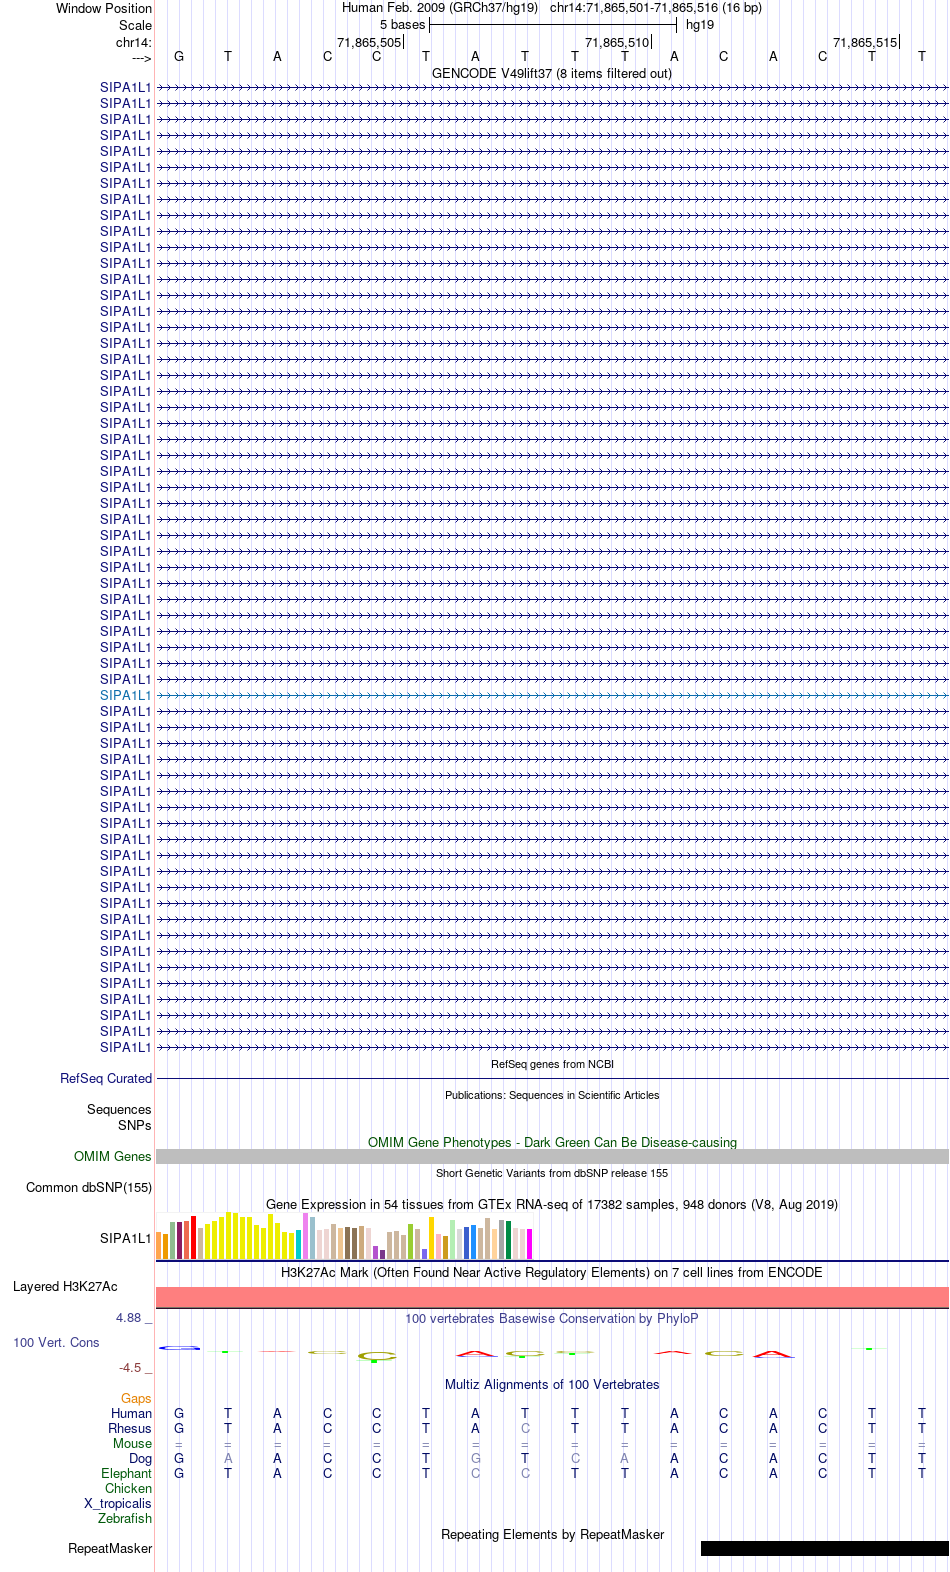Viewport: 950px width, 1572px height.
Task: Open the Publications: Sequences in Scientific Articles title
Action: pos(552,1095)
